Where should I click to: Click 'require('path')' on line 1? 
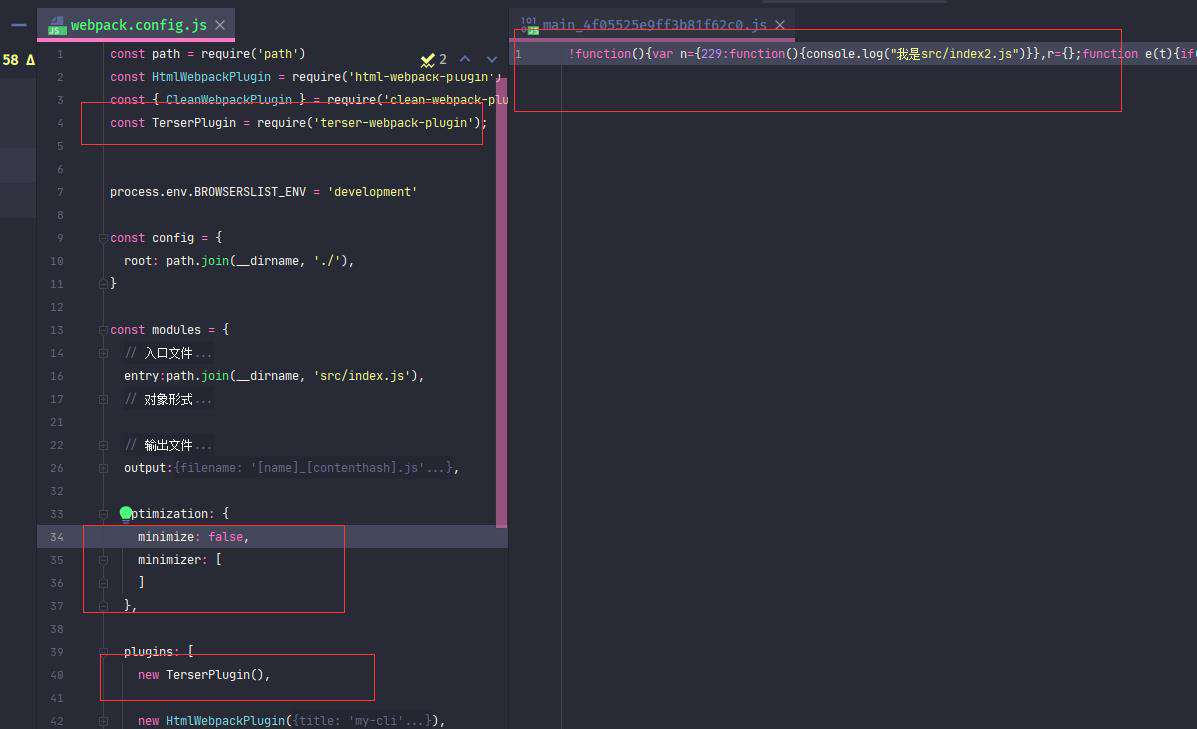coord(253,54)
